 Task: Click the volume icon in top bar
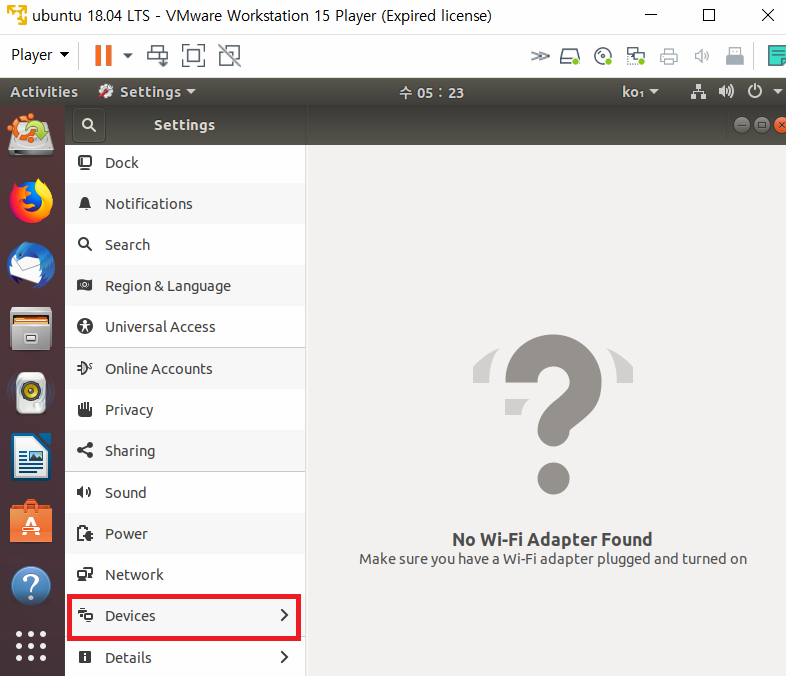pyautogui.click(x=726, y=91)
